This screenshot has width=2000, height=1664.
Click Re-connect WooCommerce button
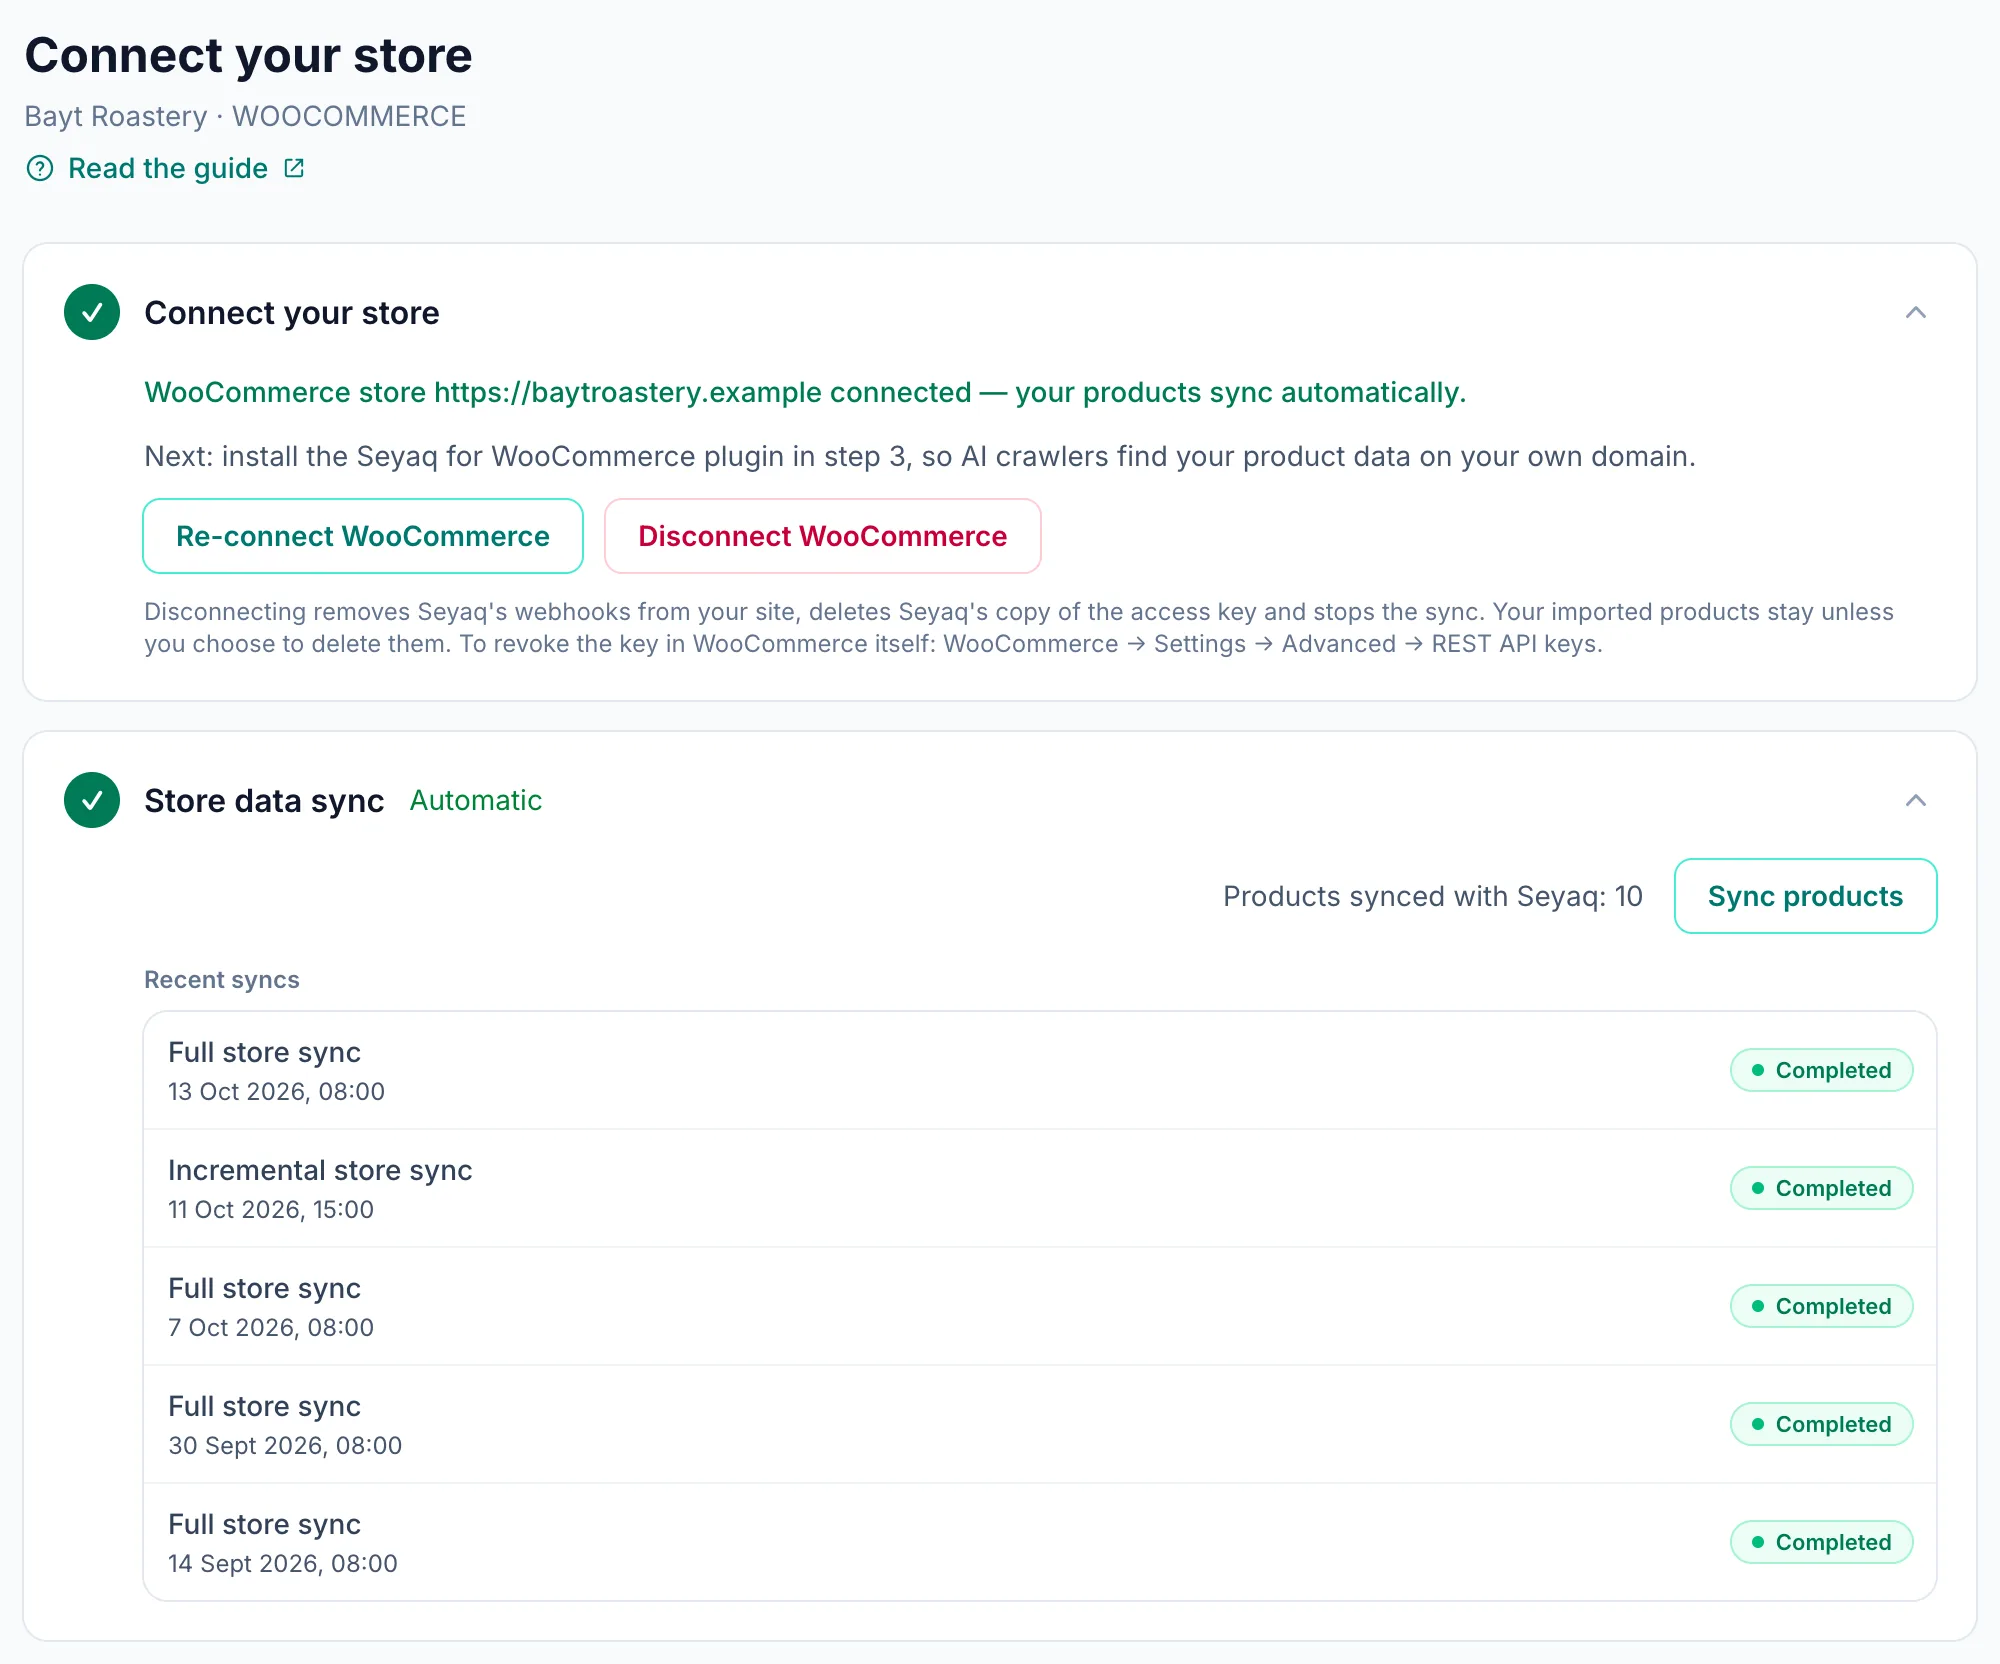363,536
